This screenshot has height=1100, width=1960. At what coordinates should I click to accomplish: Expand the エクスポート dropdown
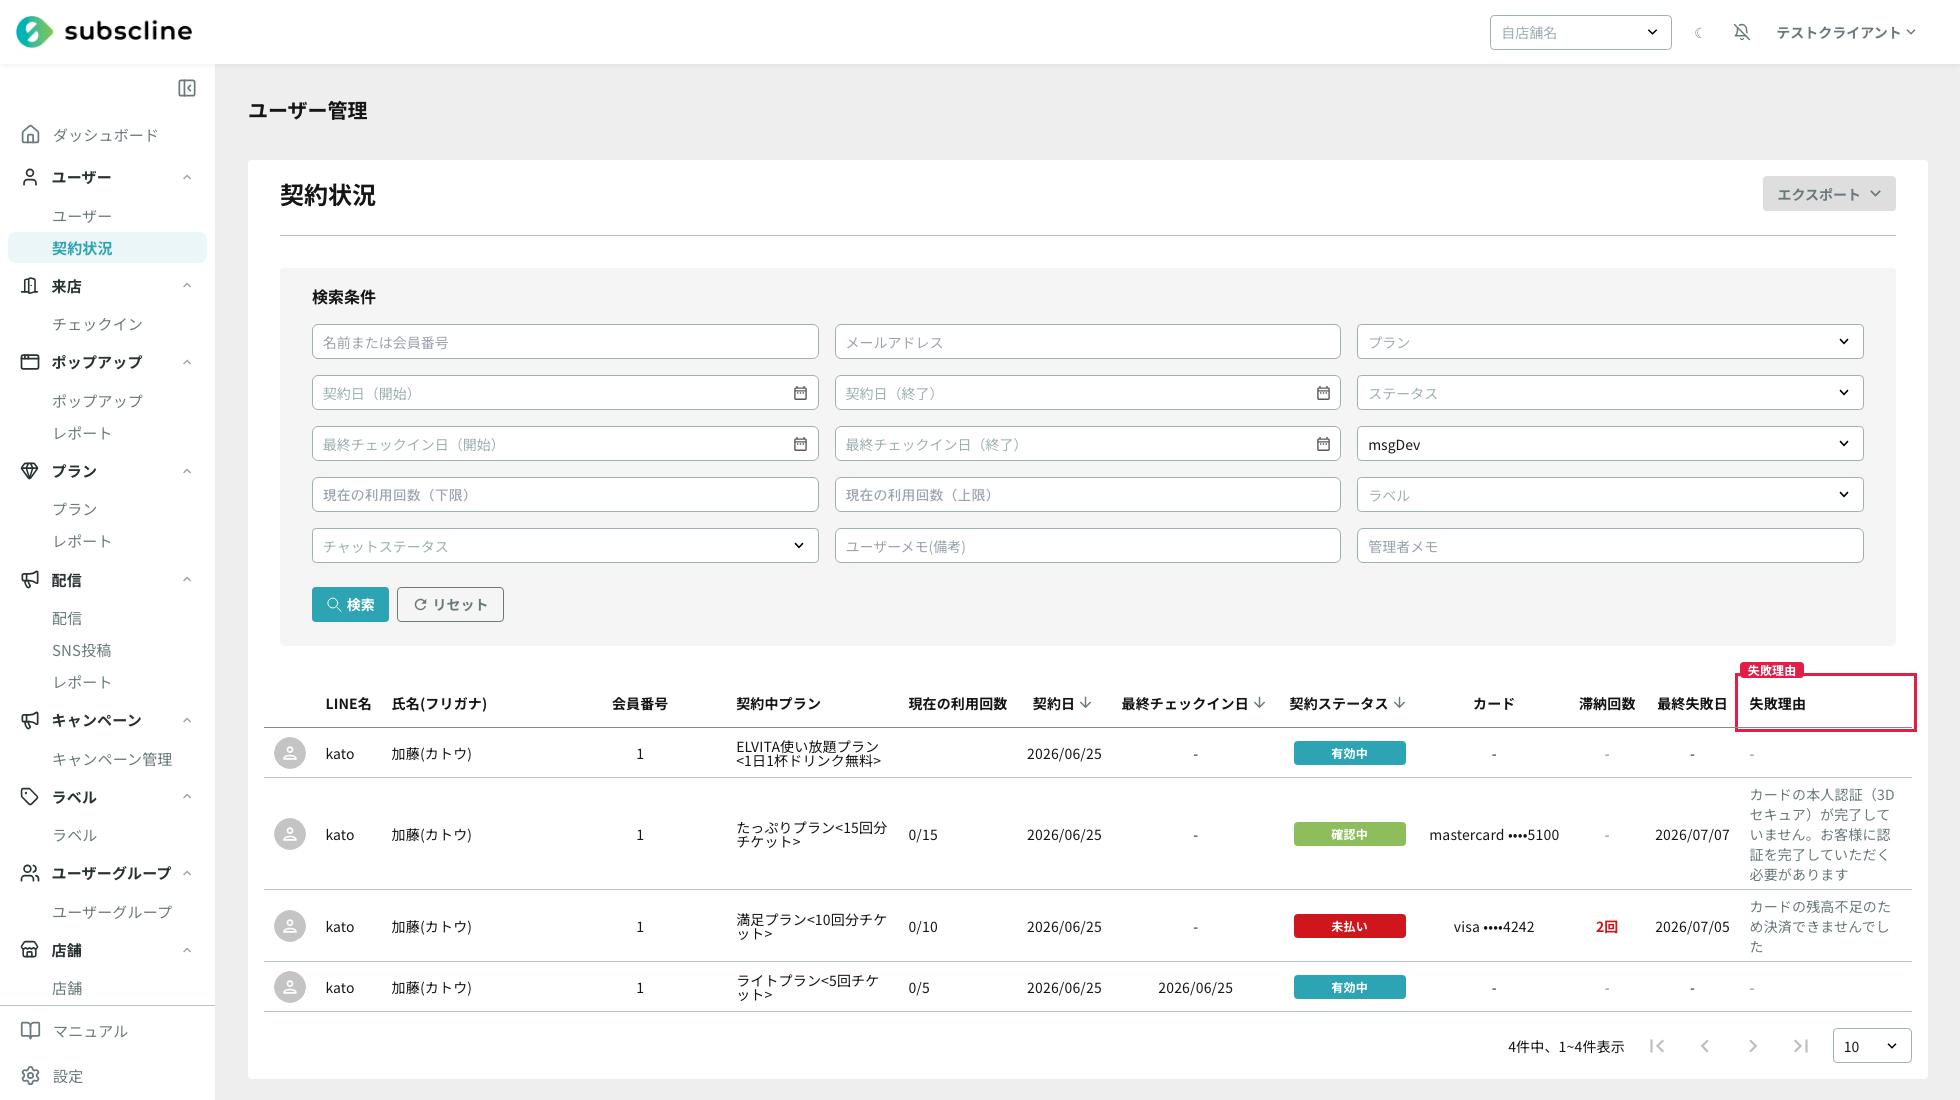[x=1829, y=194]
